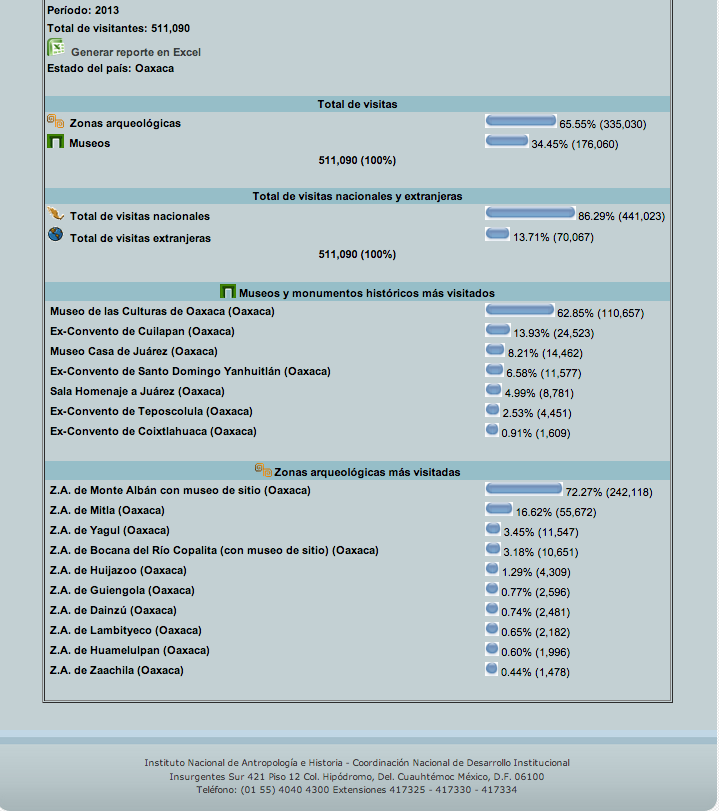Viewport: 719px width, 811px height.
Task: Click the Zonas arqueológicas pyramid icon
Action: pyautogui.click(x=56, y=122)
